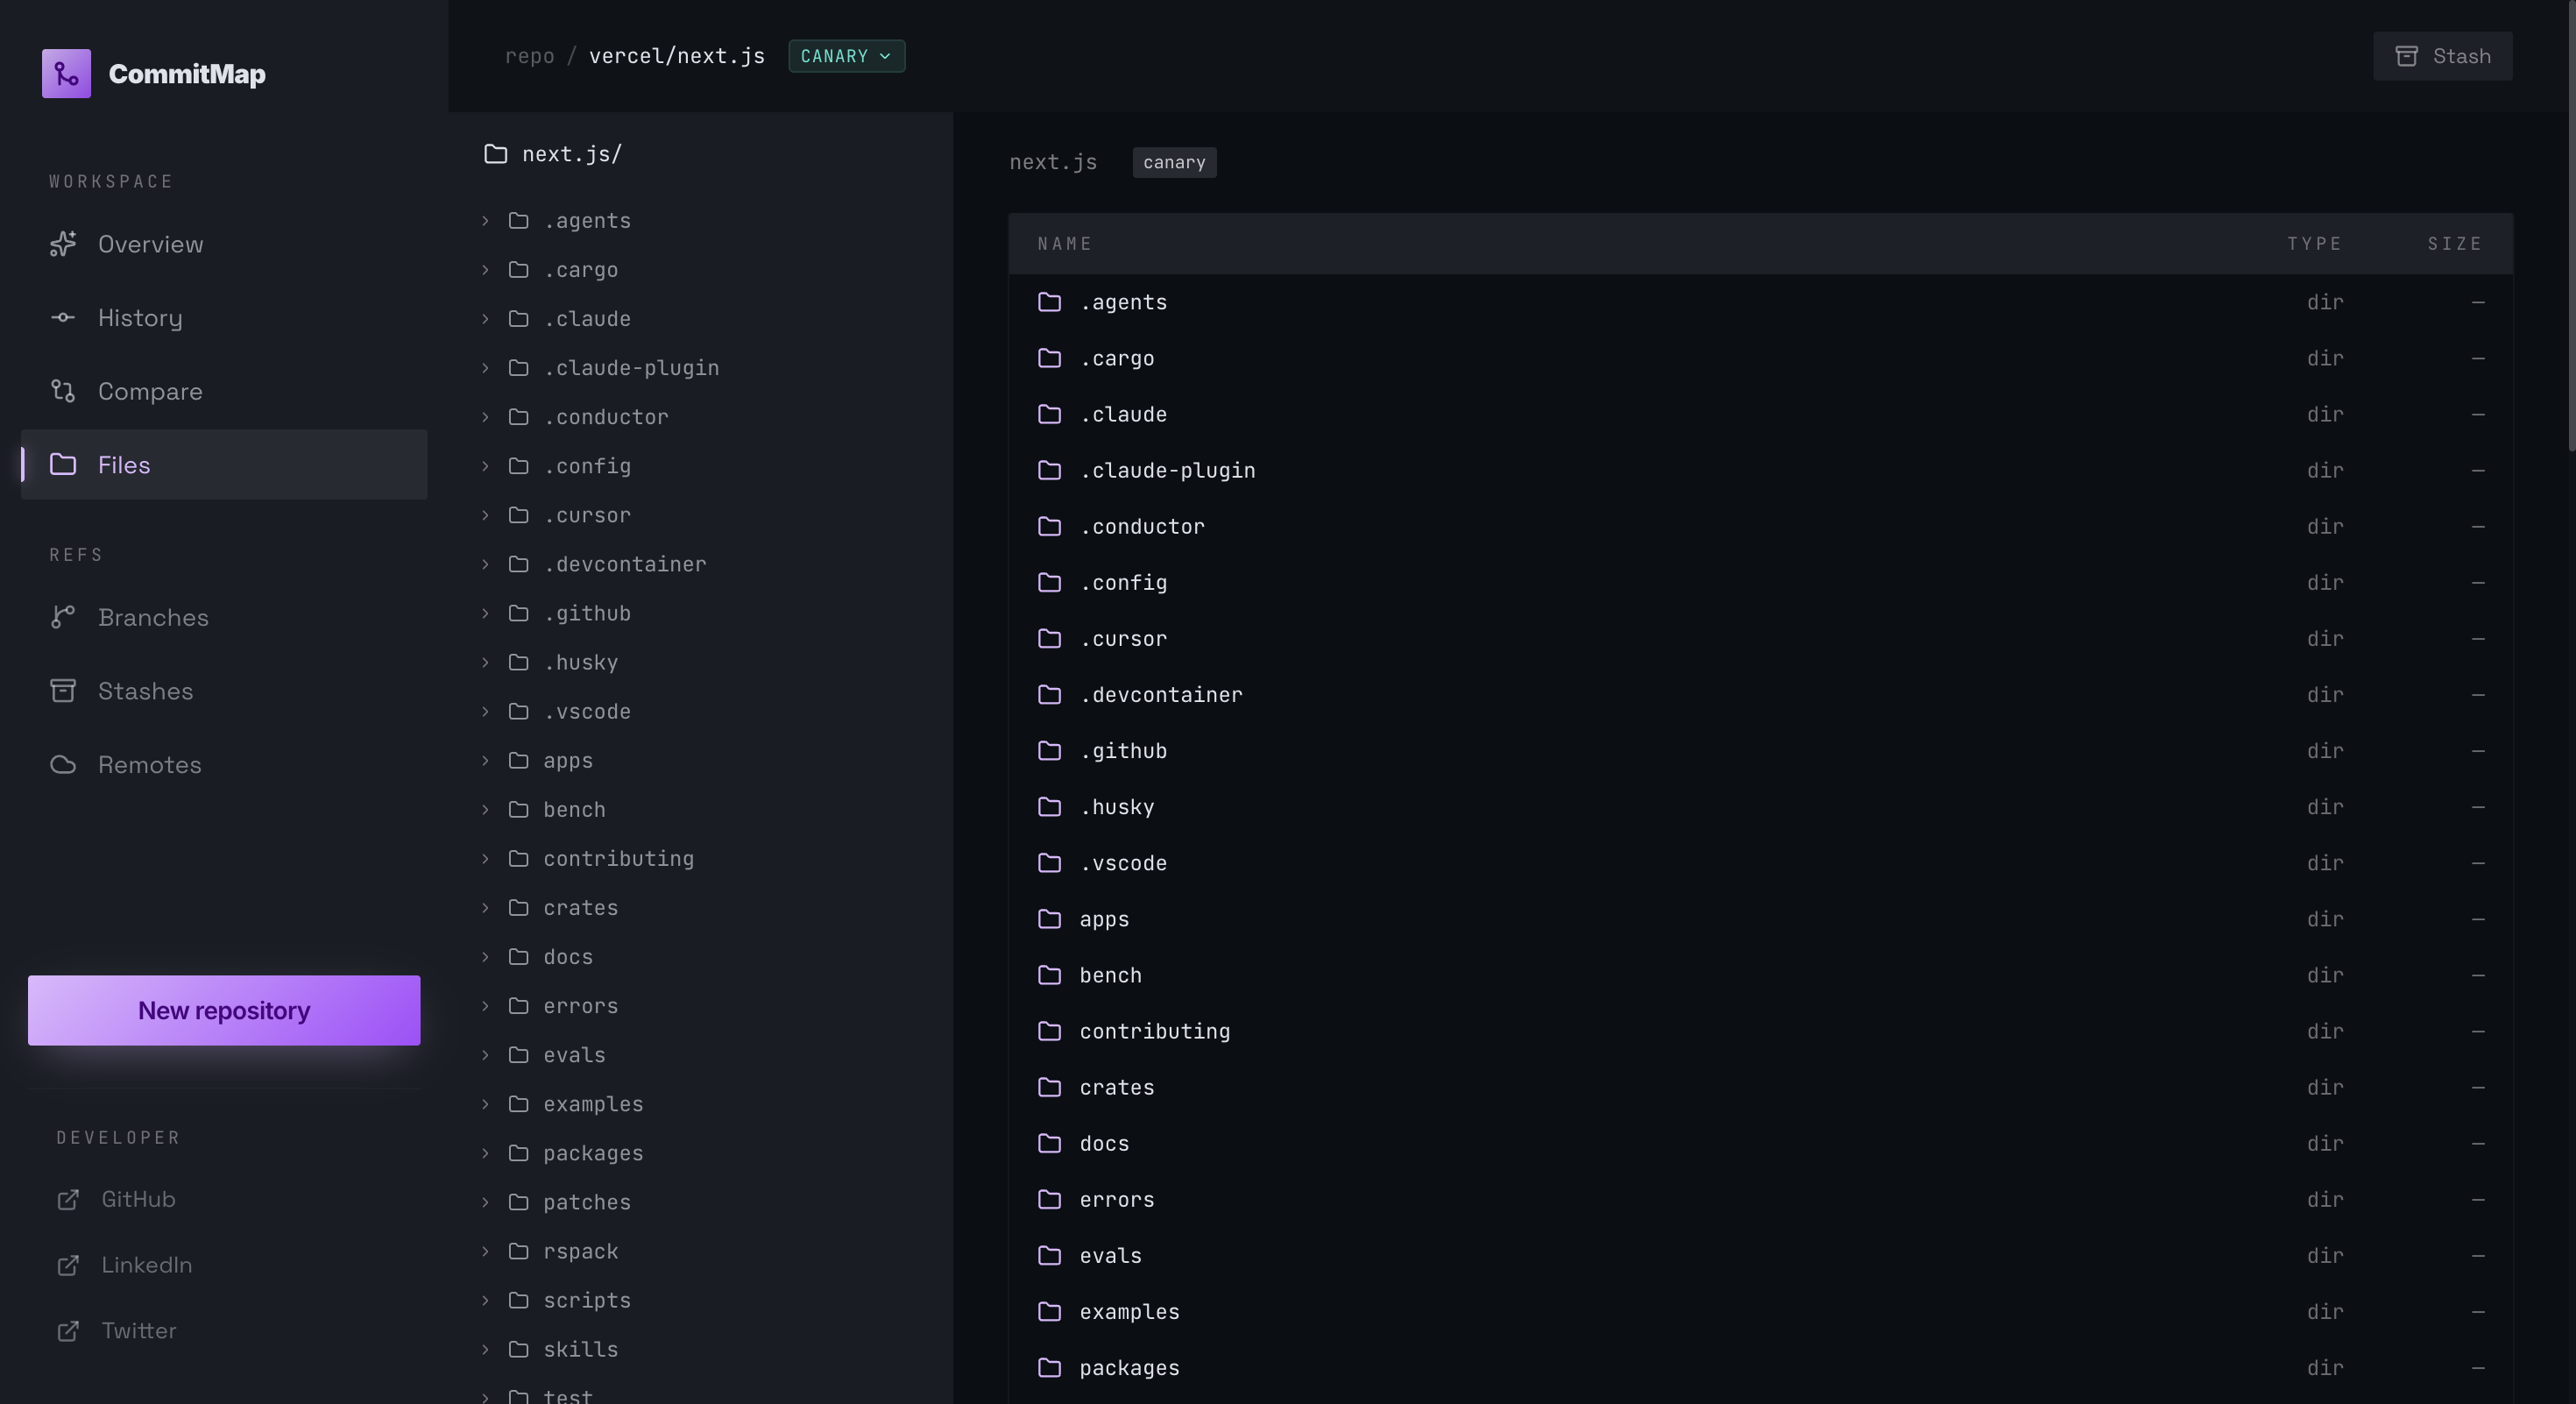This screenshot has width=2576, height=1404.
Task: Click the Files folder icon in sidebar
Action: (x=63, y=464)
